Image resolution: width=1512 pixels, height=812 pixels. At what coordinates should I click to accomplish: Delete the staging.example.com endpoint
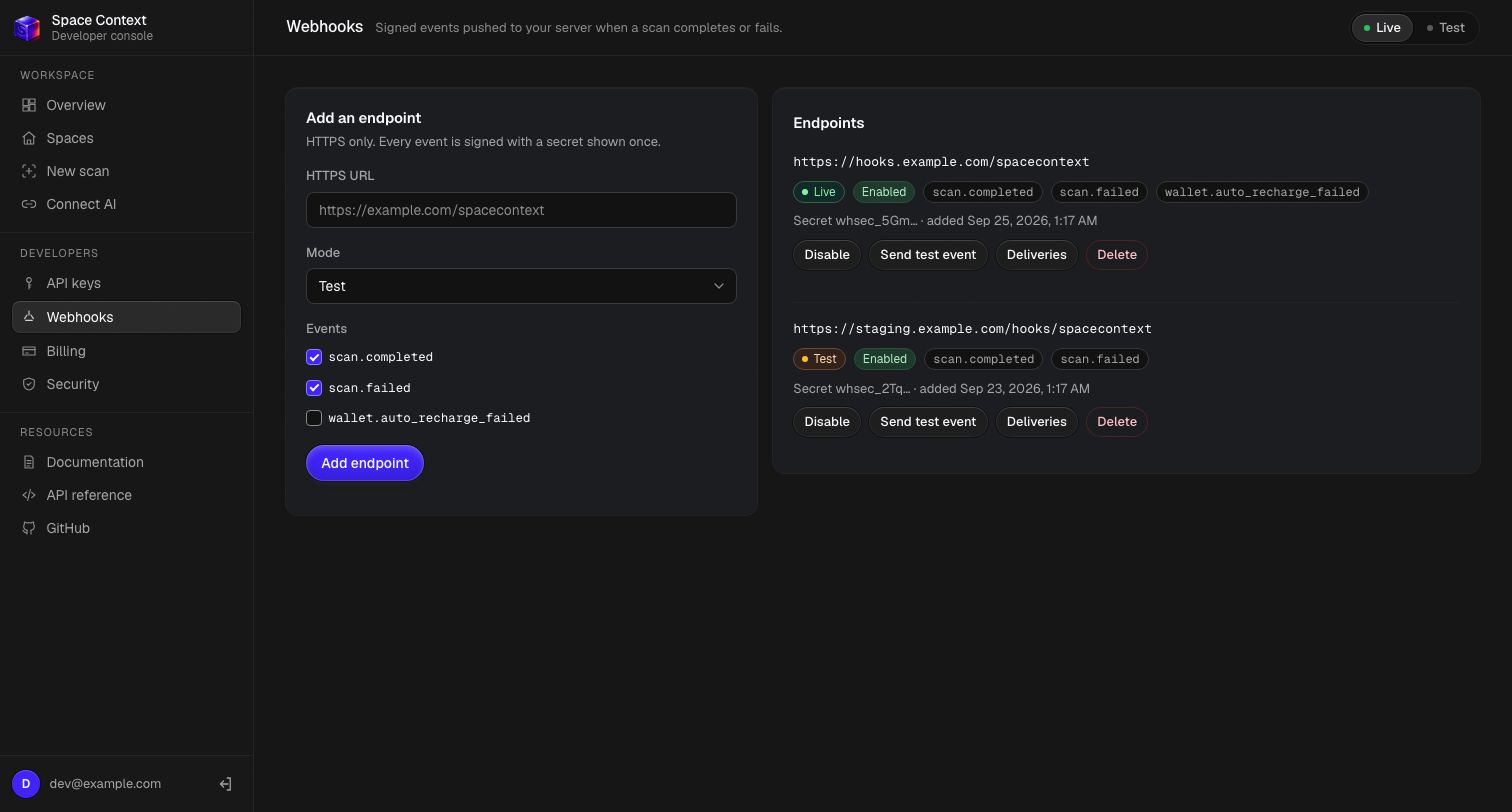tap(1117, 421)
